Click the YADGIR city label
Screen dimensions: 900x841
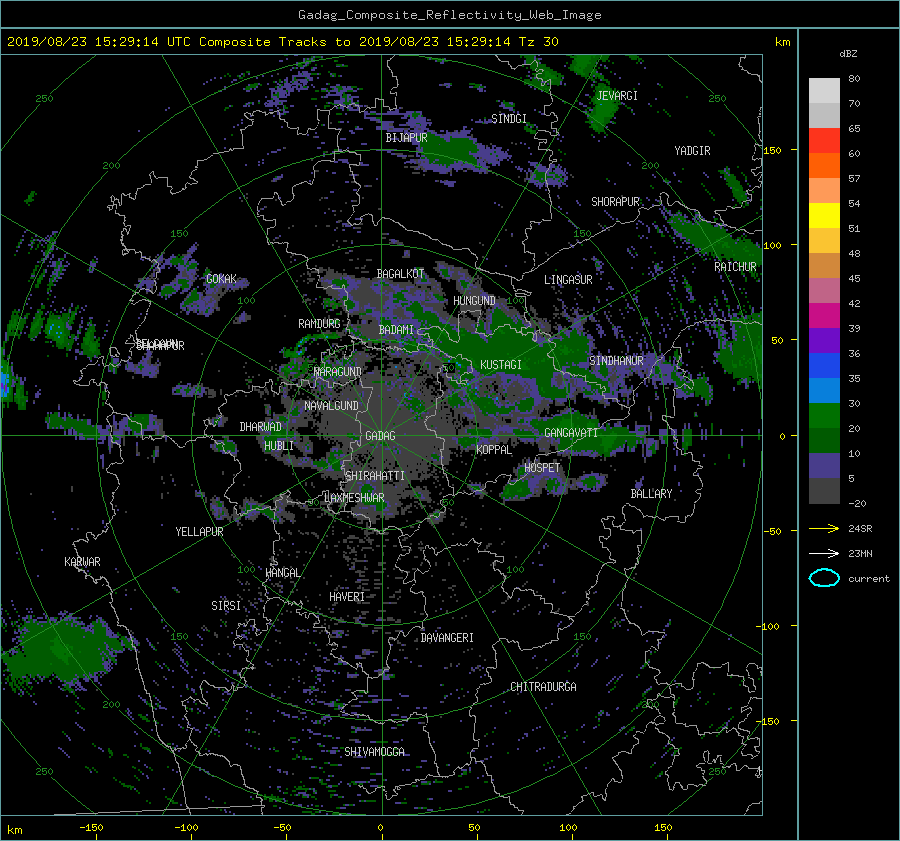click(692, 151)
